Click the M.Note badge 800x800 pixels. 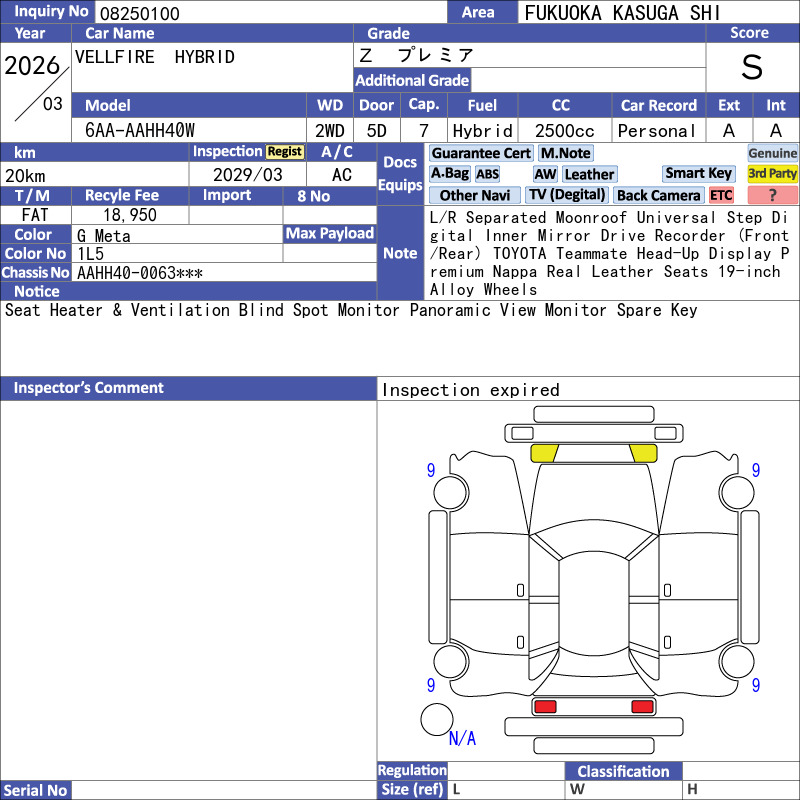point(565,153)
